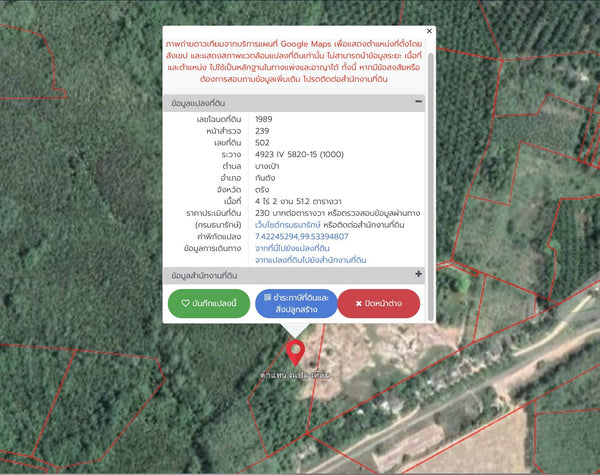Click the red ปิดหน้าต่าง close window button
The image size is (600, 475).
click(379, 303)
